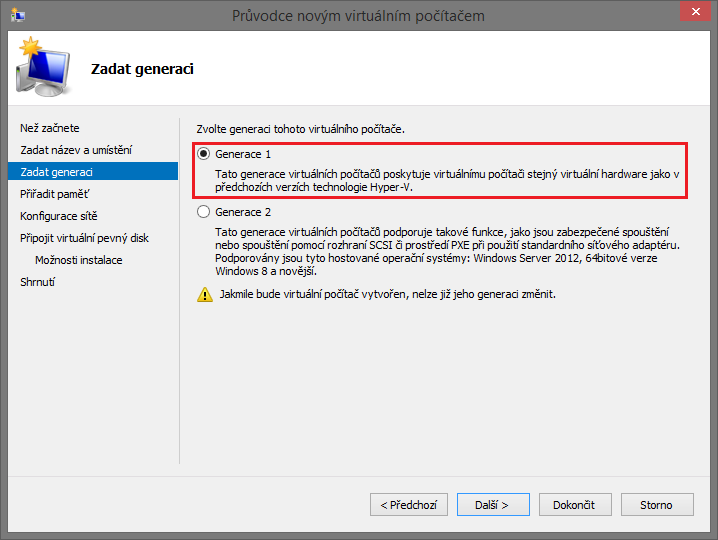Image resolution: width=718 pixels, height=540 pixels.
Task: Select the Generace 2 radio button
Action: pyautogui.click(x=204, y=212)
